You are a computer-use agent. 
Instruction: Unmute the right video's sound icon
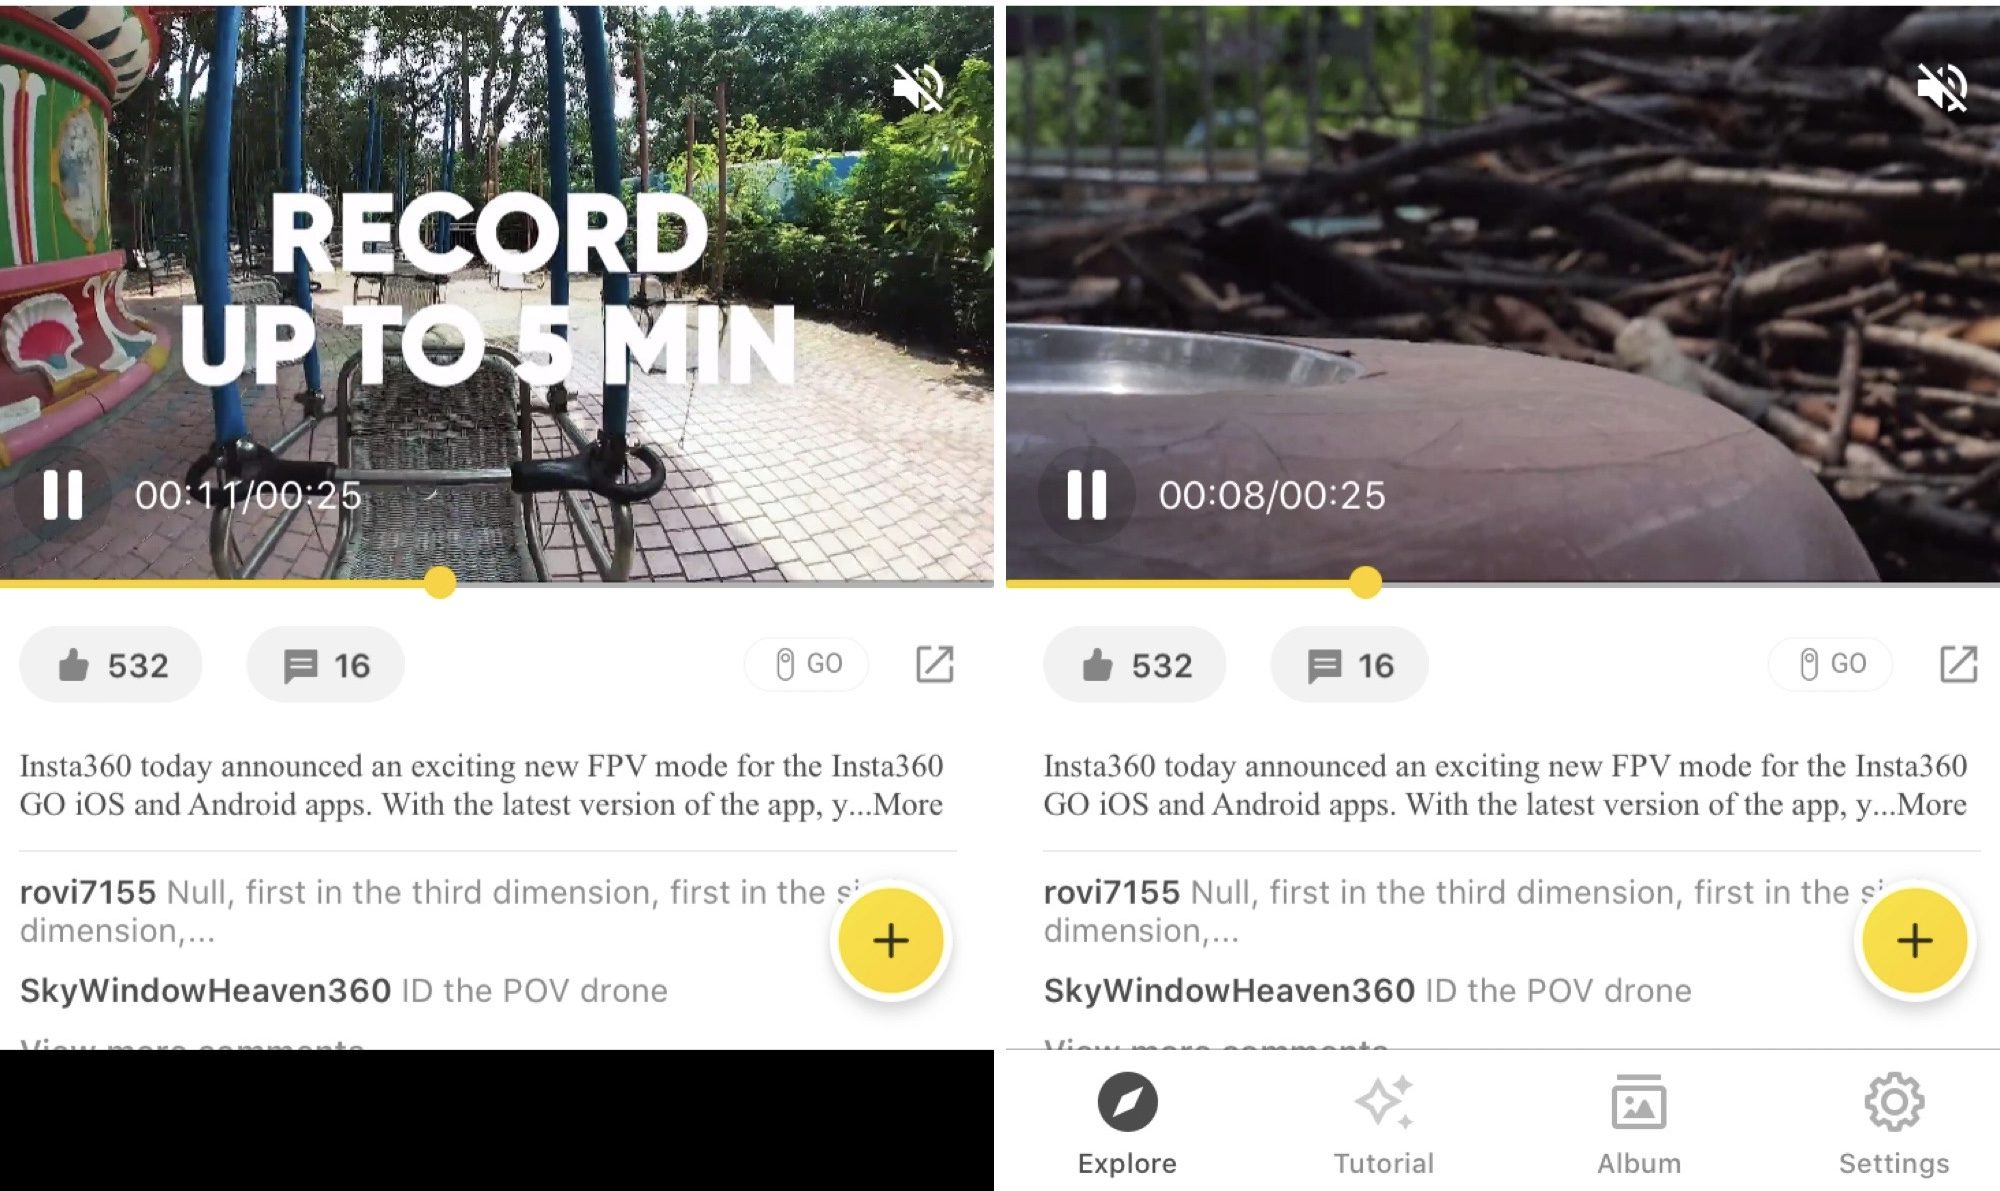1942,88
